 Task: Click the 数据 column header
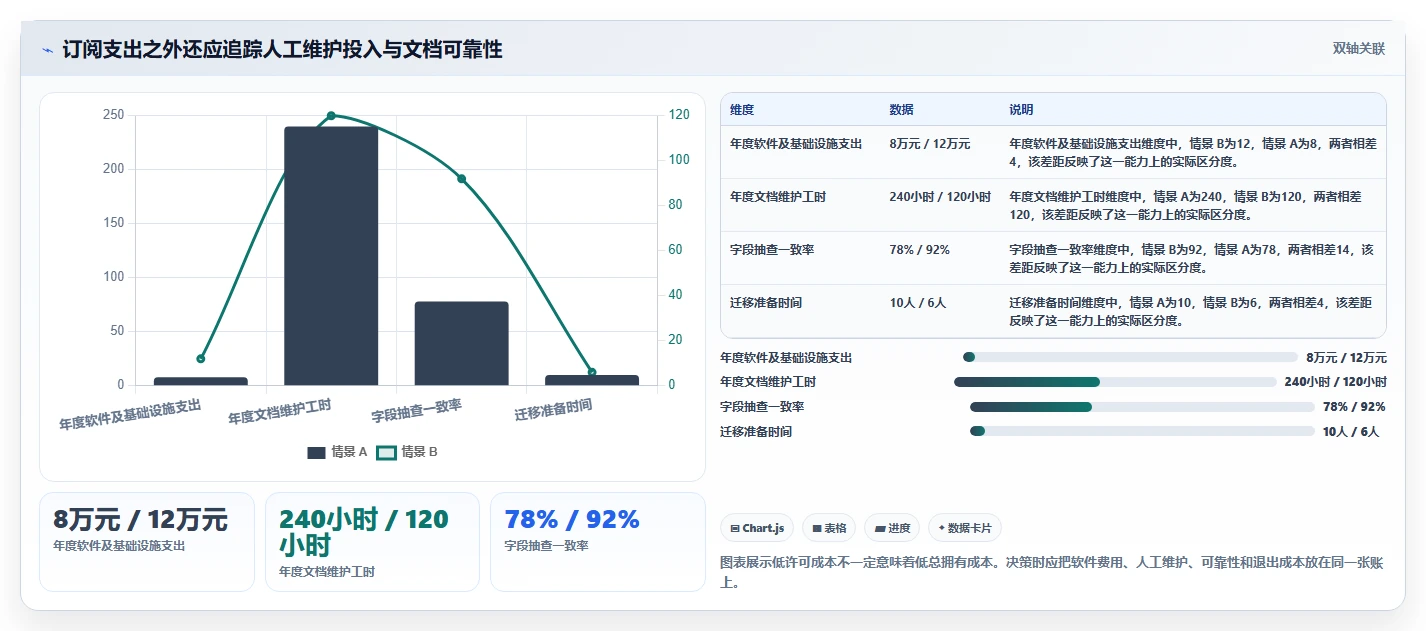(901, 110)
